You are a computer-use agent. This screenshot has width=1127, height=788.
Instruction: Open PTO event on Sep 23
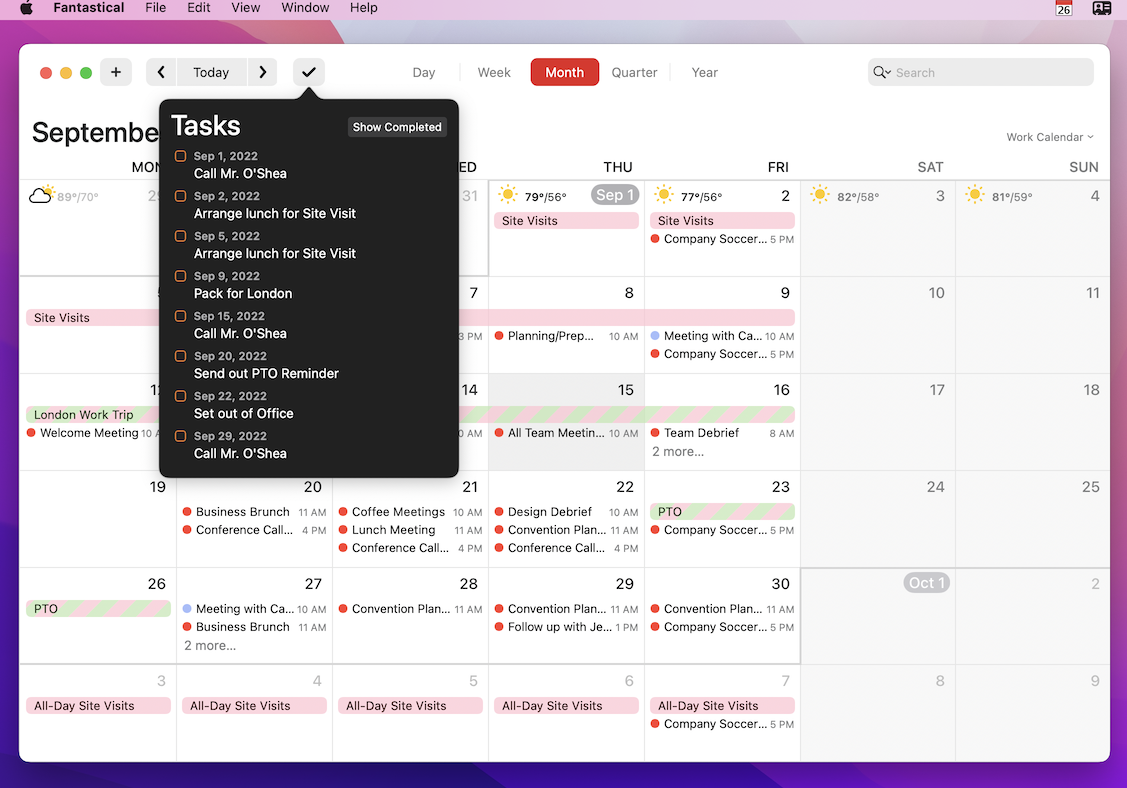pyautogui.click(x=722, y=511)
